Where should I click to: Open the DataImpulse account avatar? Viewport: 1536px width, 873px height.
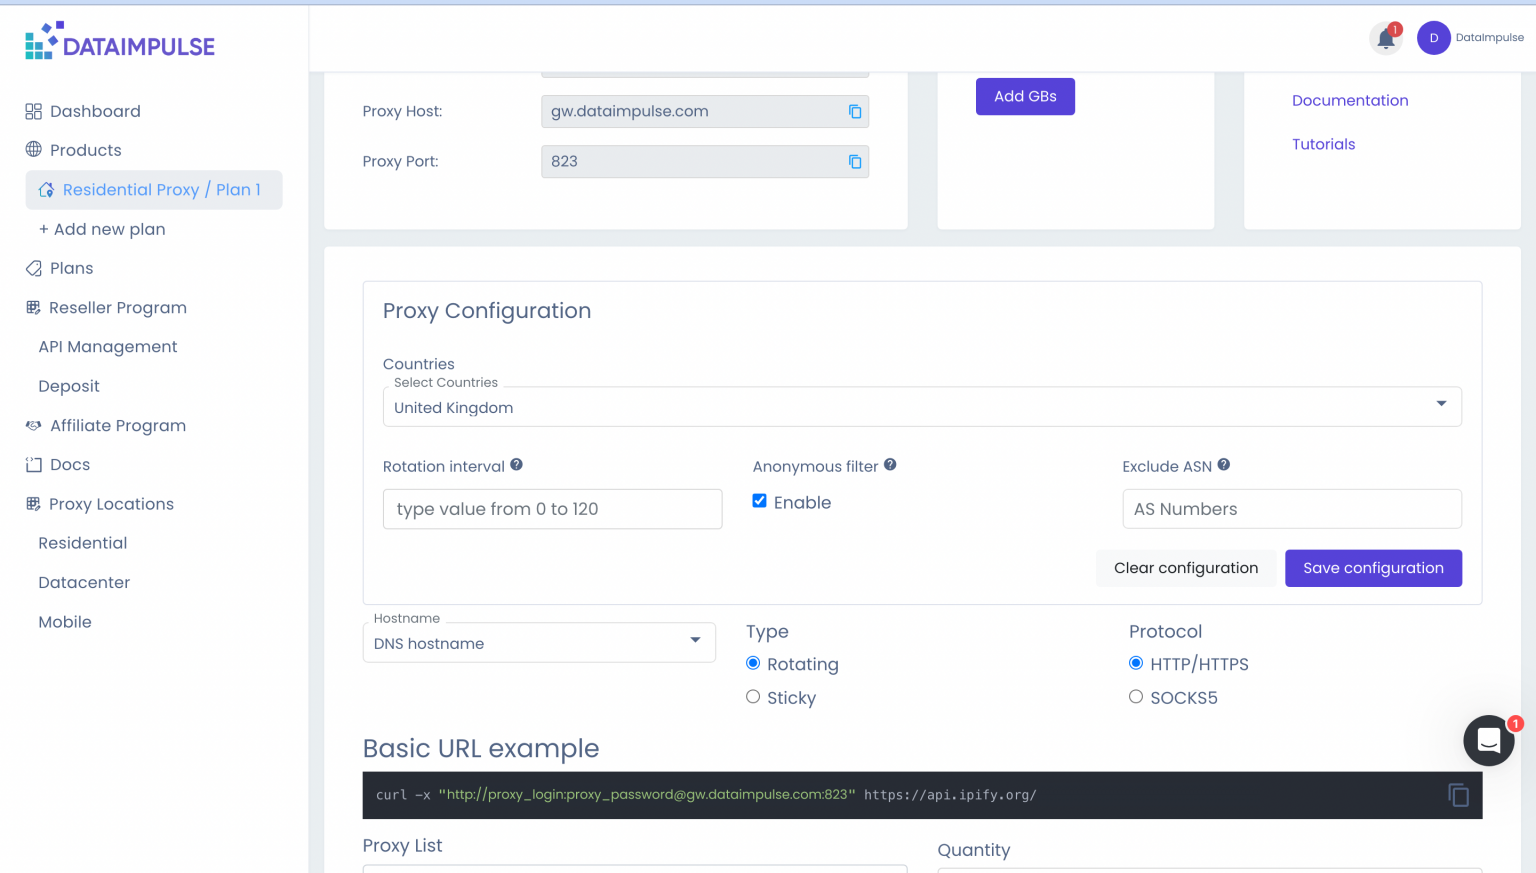coord(1433,37)
